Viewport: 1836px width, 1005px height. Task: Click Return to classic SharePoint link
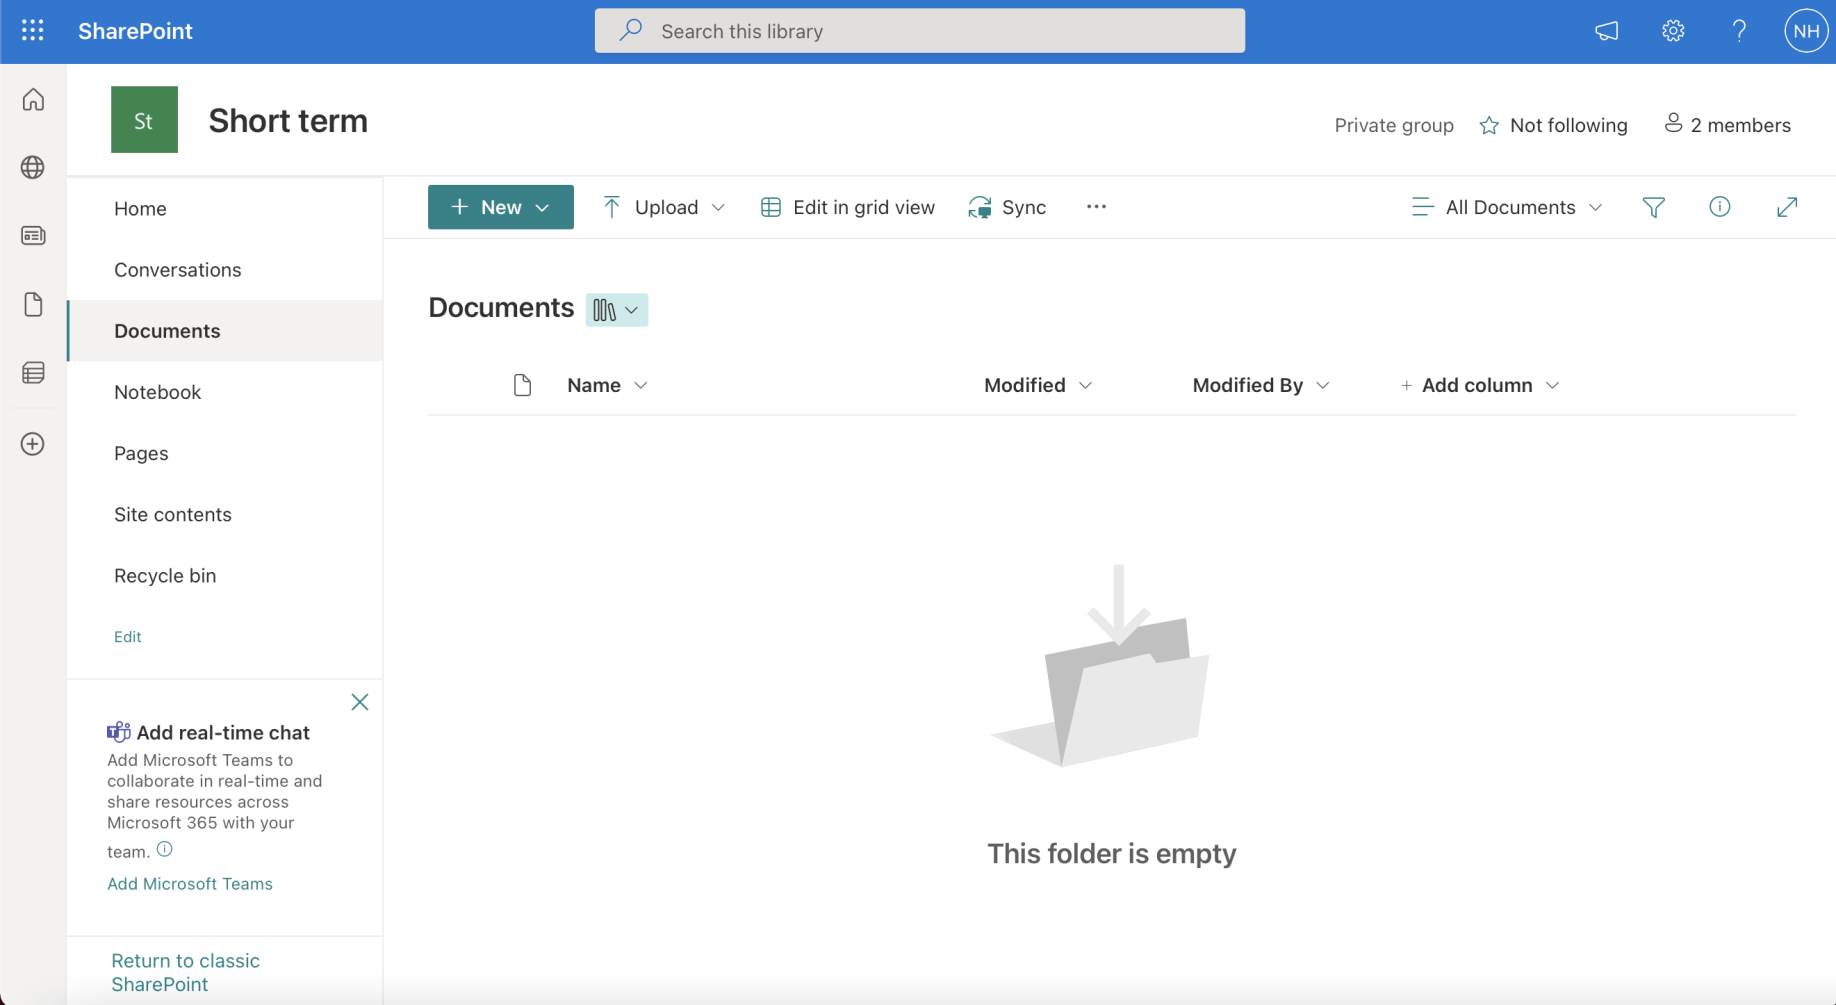pos(185,972)
